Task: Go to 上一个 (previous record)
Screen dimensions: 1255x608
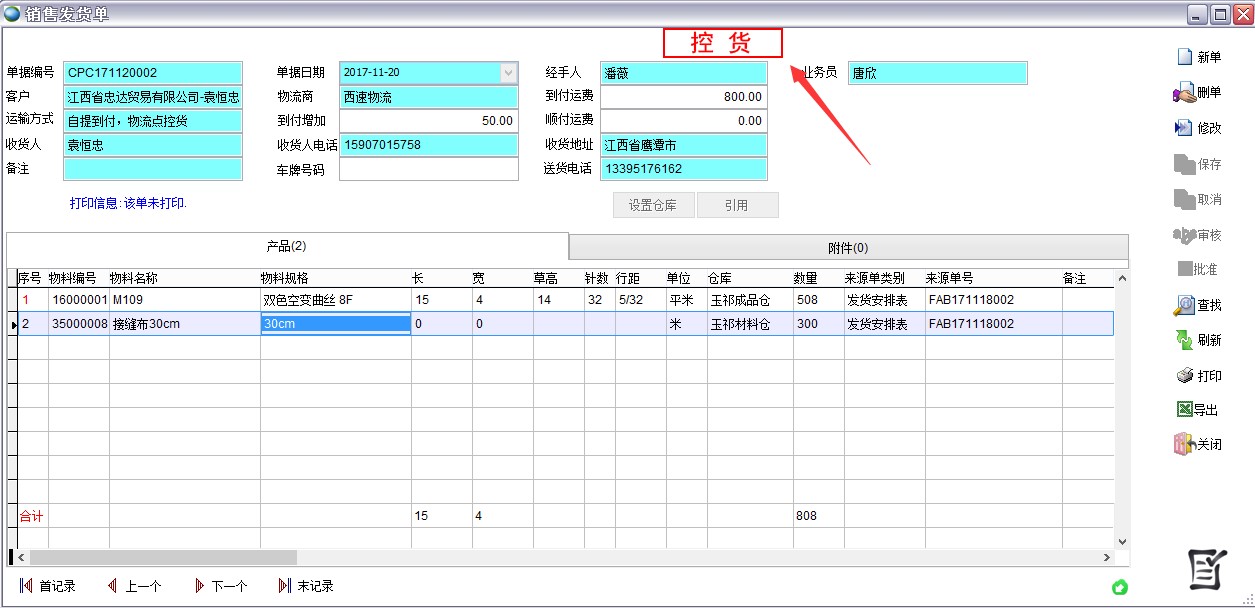Action: (x=134, y=586)
